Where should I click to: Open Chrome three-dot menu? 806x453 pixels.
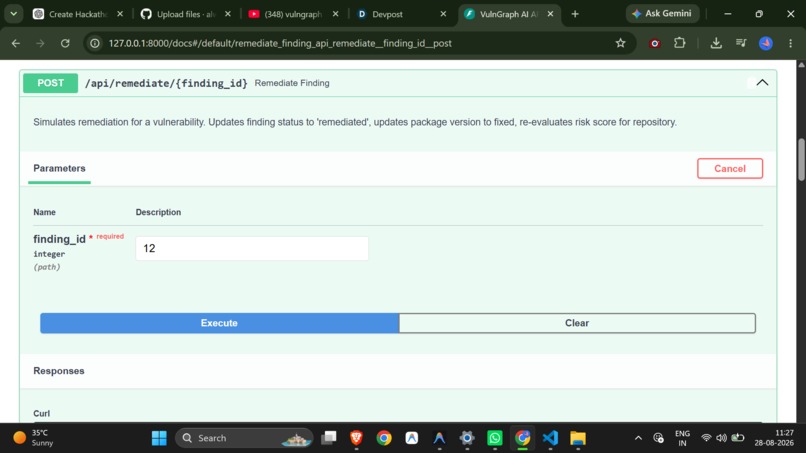791,43
